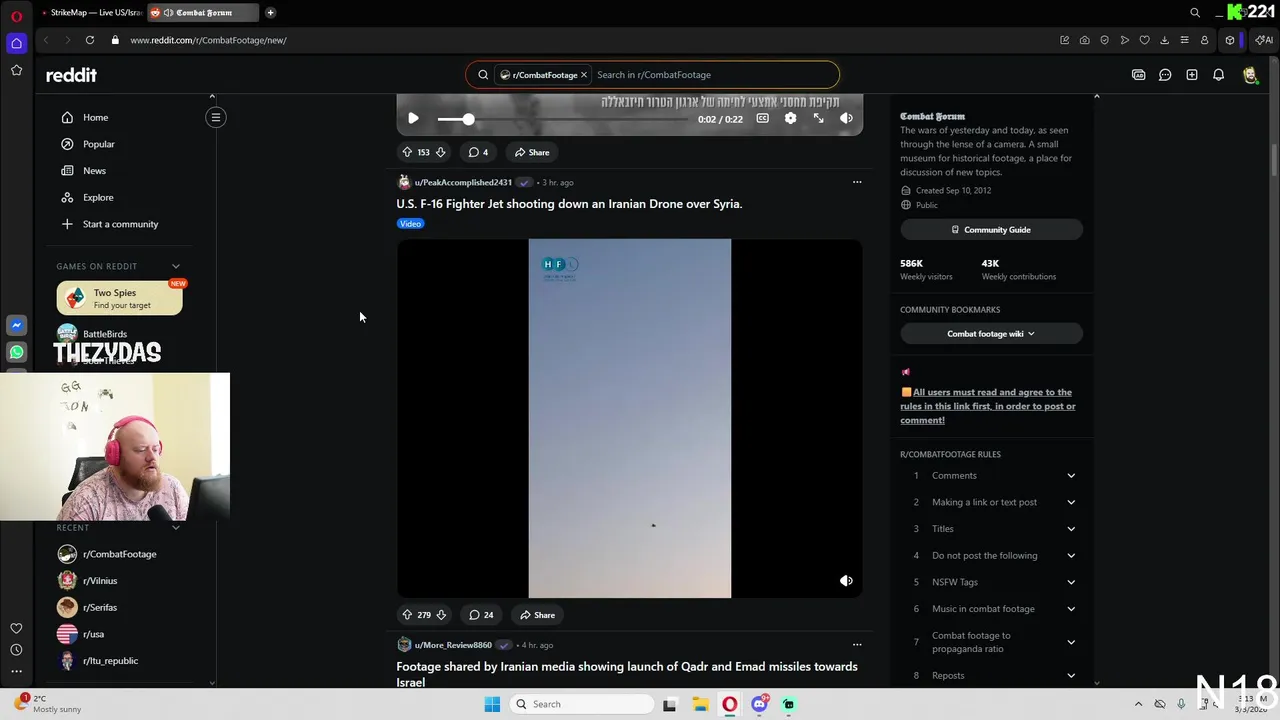Open the F-16 drone video thumbnail

630,418
